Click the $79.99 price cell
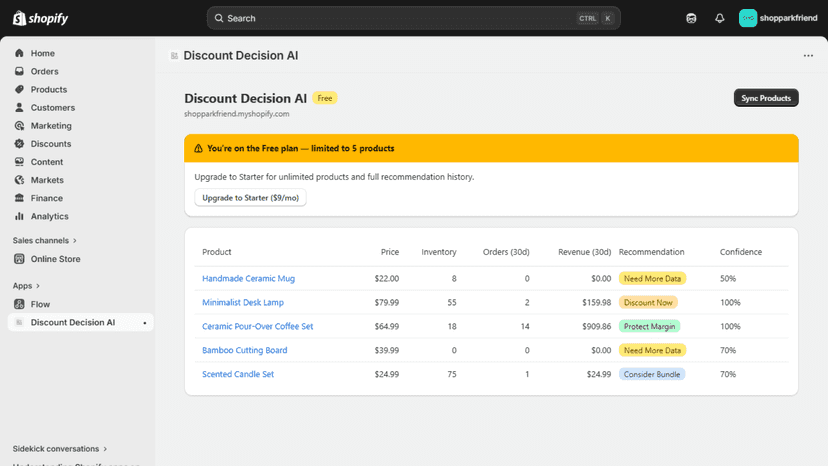Viewport: 828px width, 466px height. (387, 302)
